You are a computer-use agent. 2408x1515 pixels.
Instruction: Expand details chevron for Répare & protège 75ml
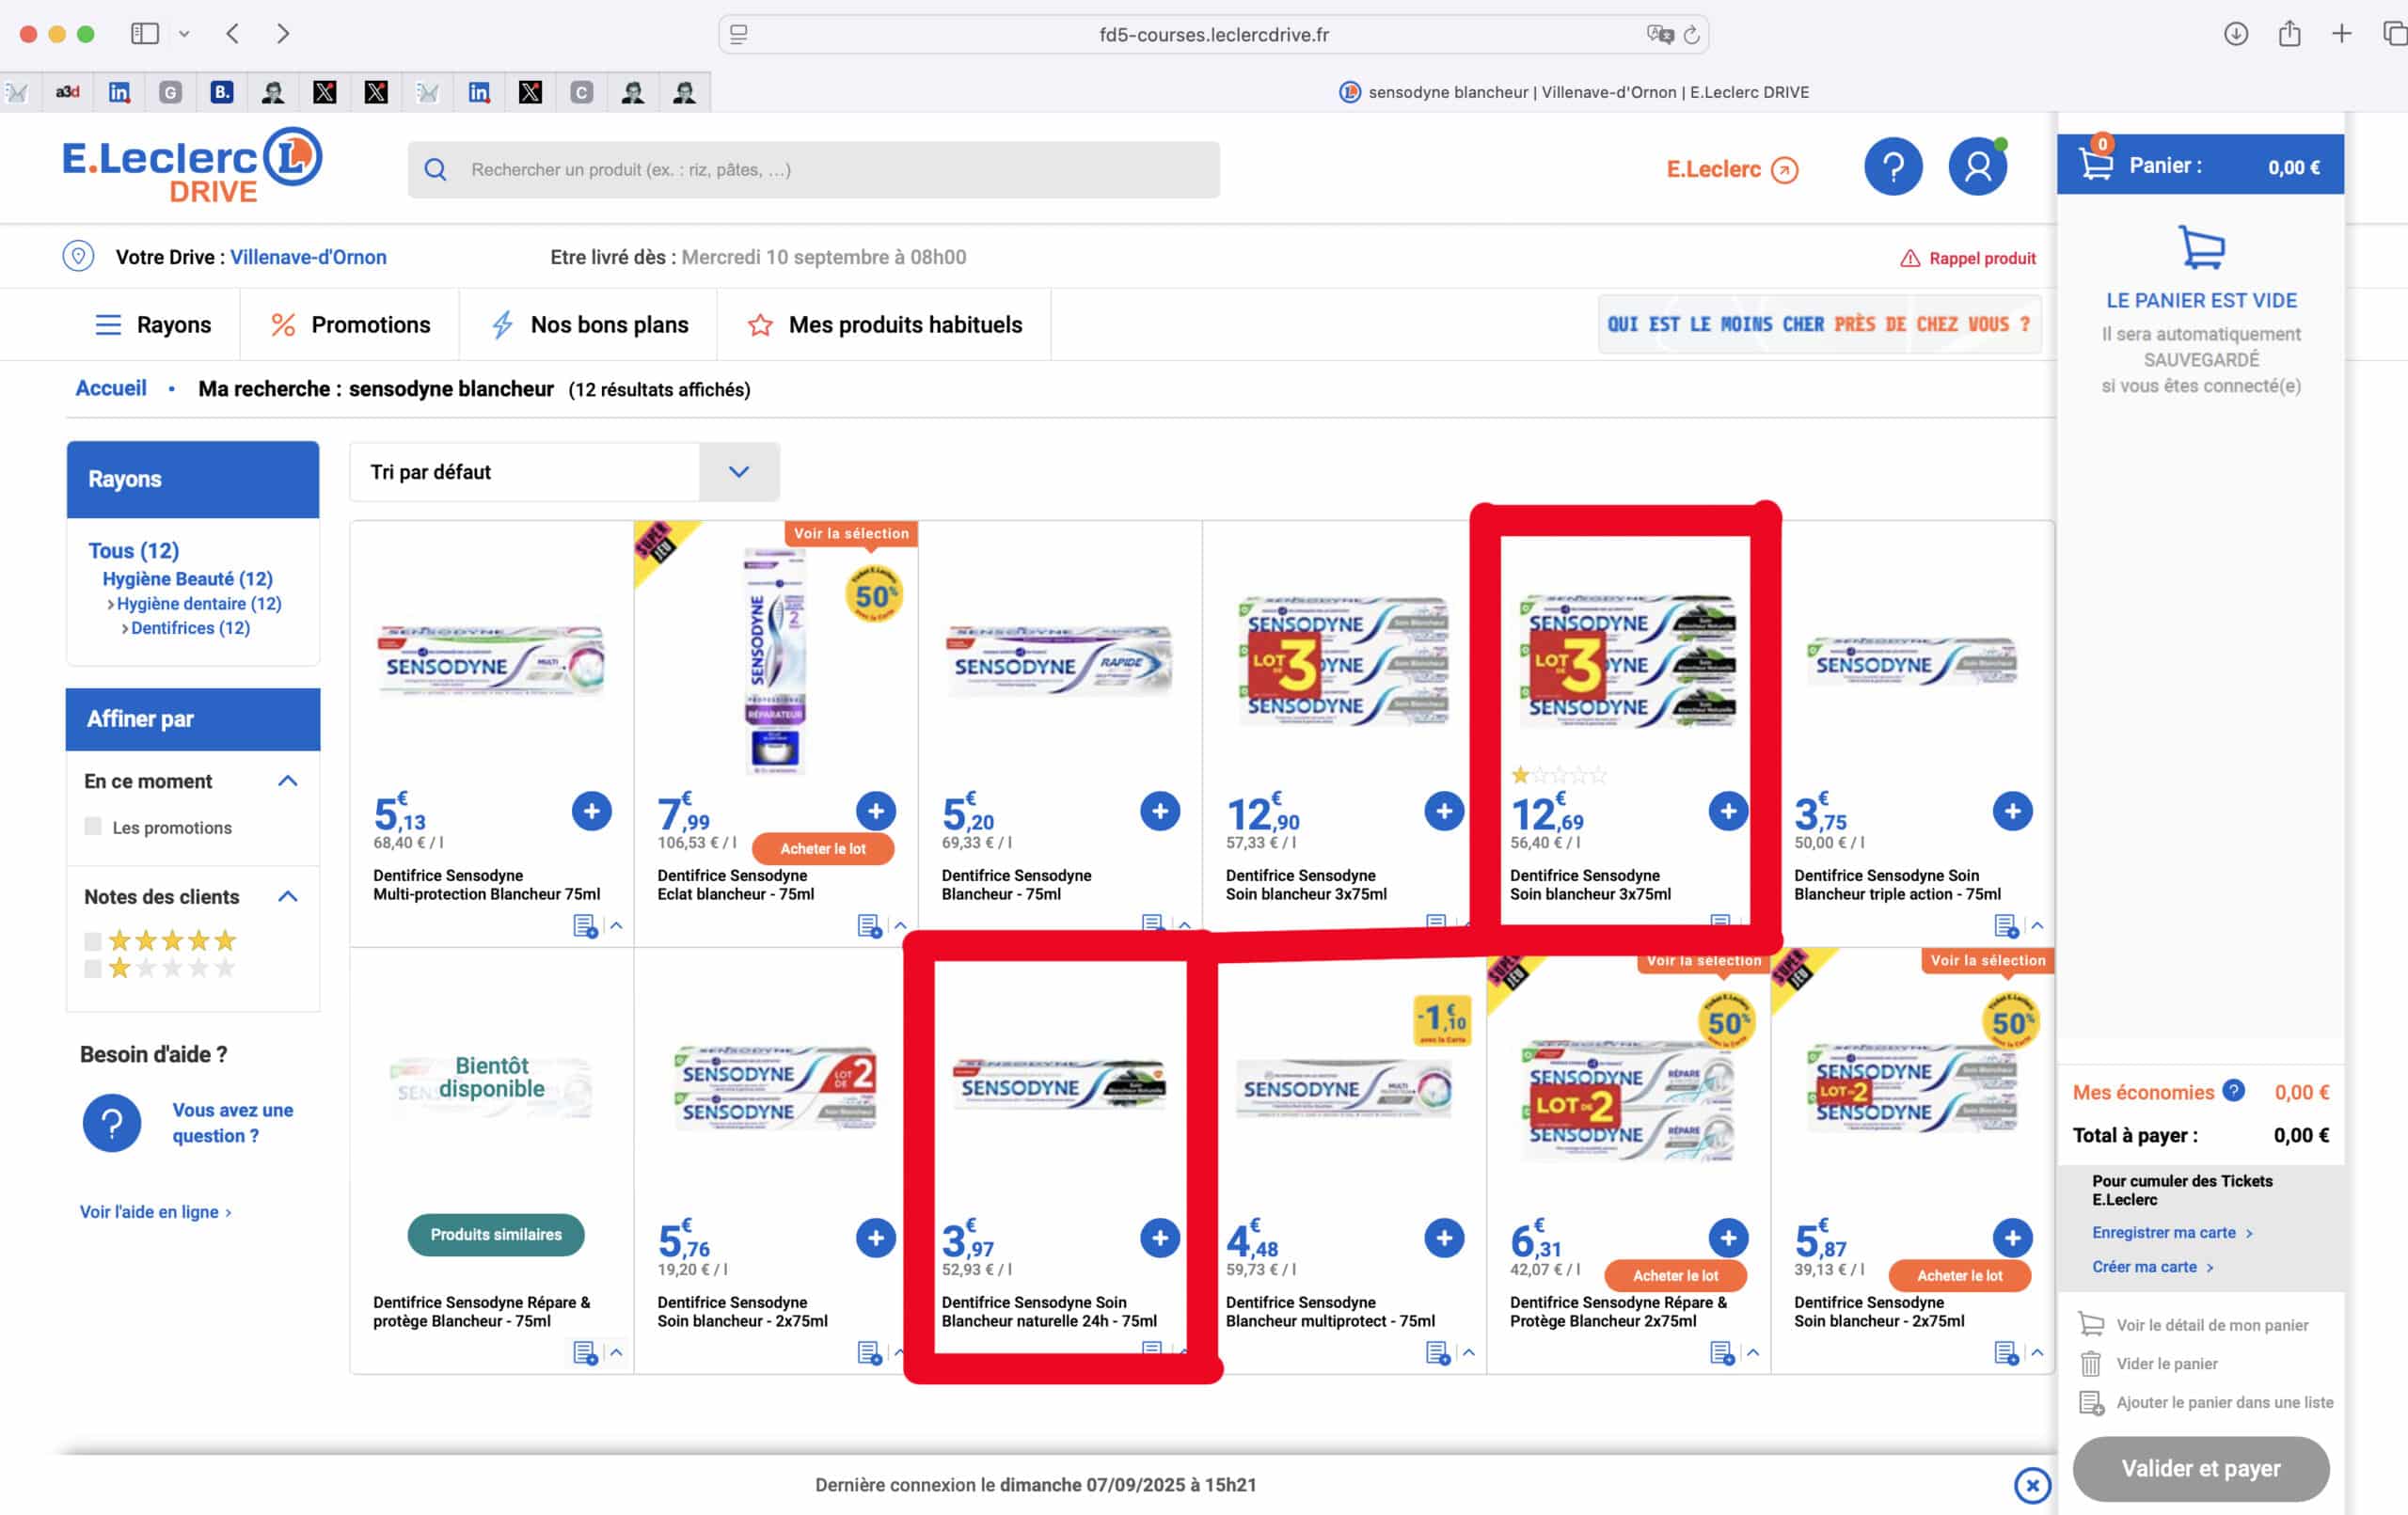click(x=617, y=1353)
